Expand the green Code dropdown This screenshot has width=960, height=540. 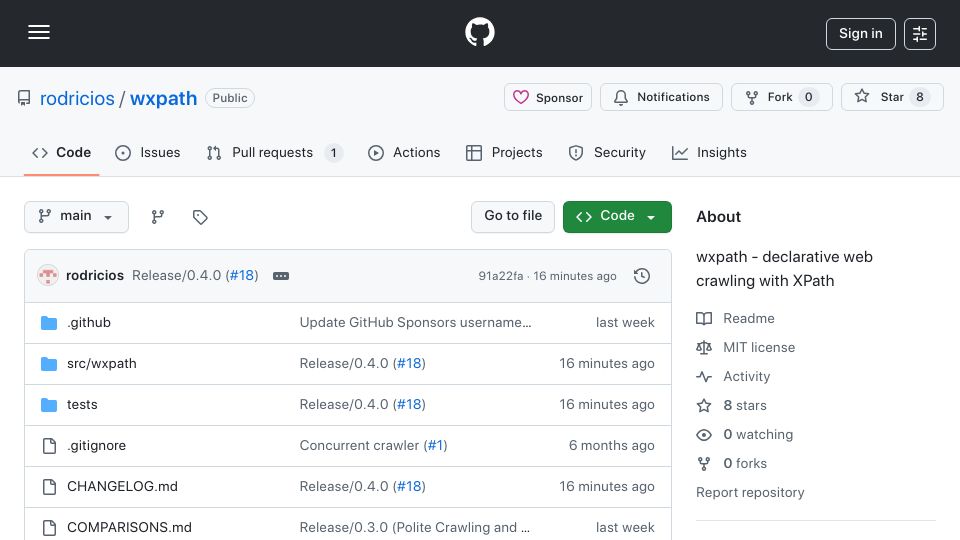[617, 217]
